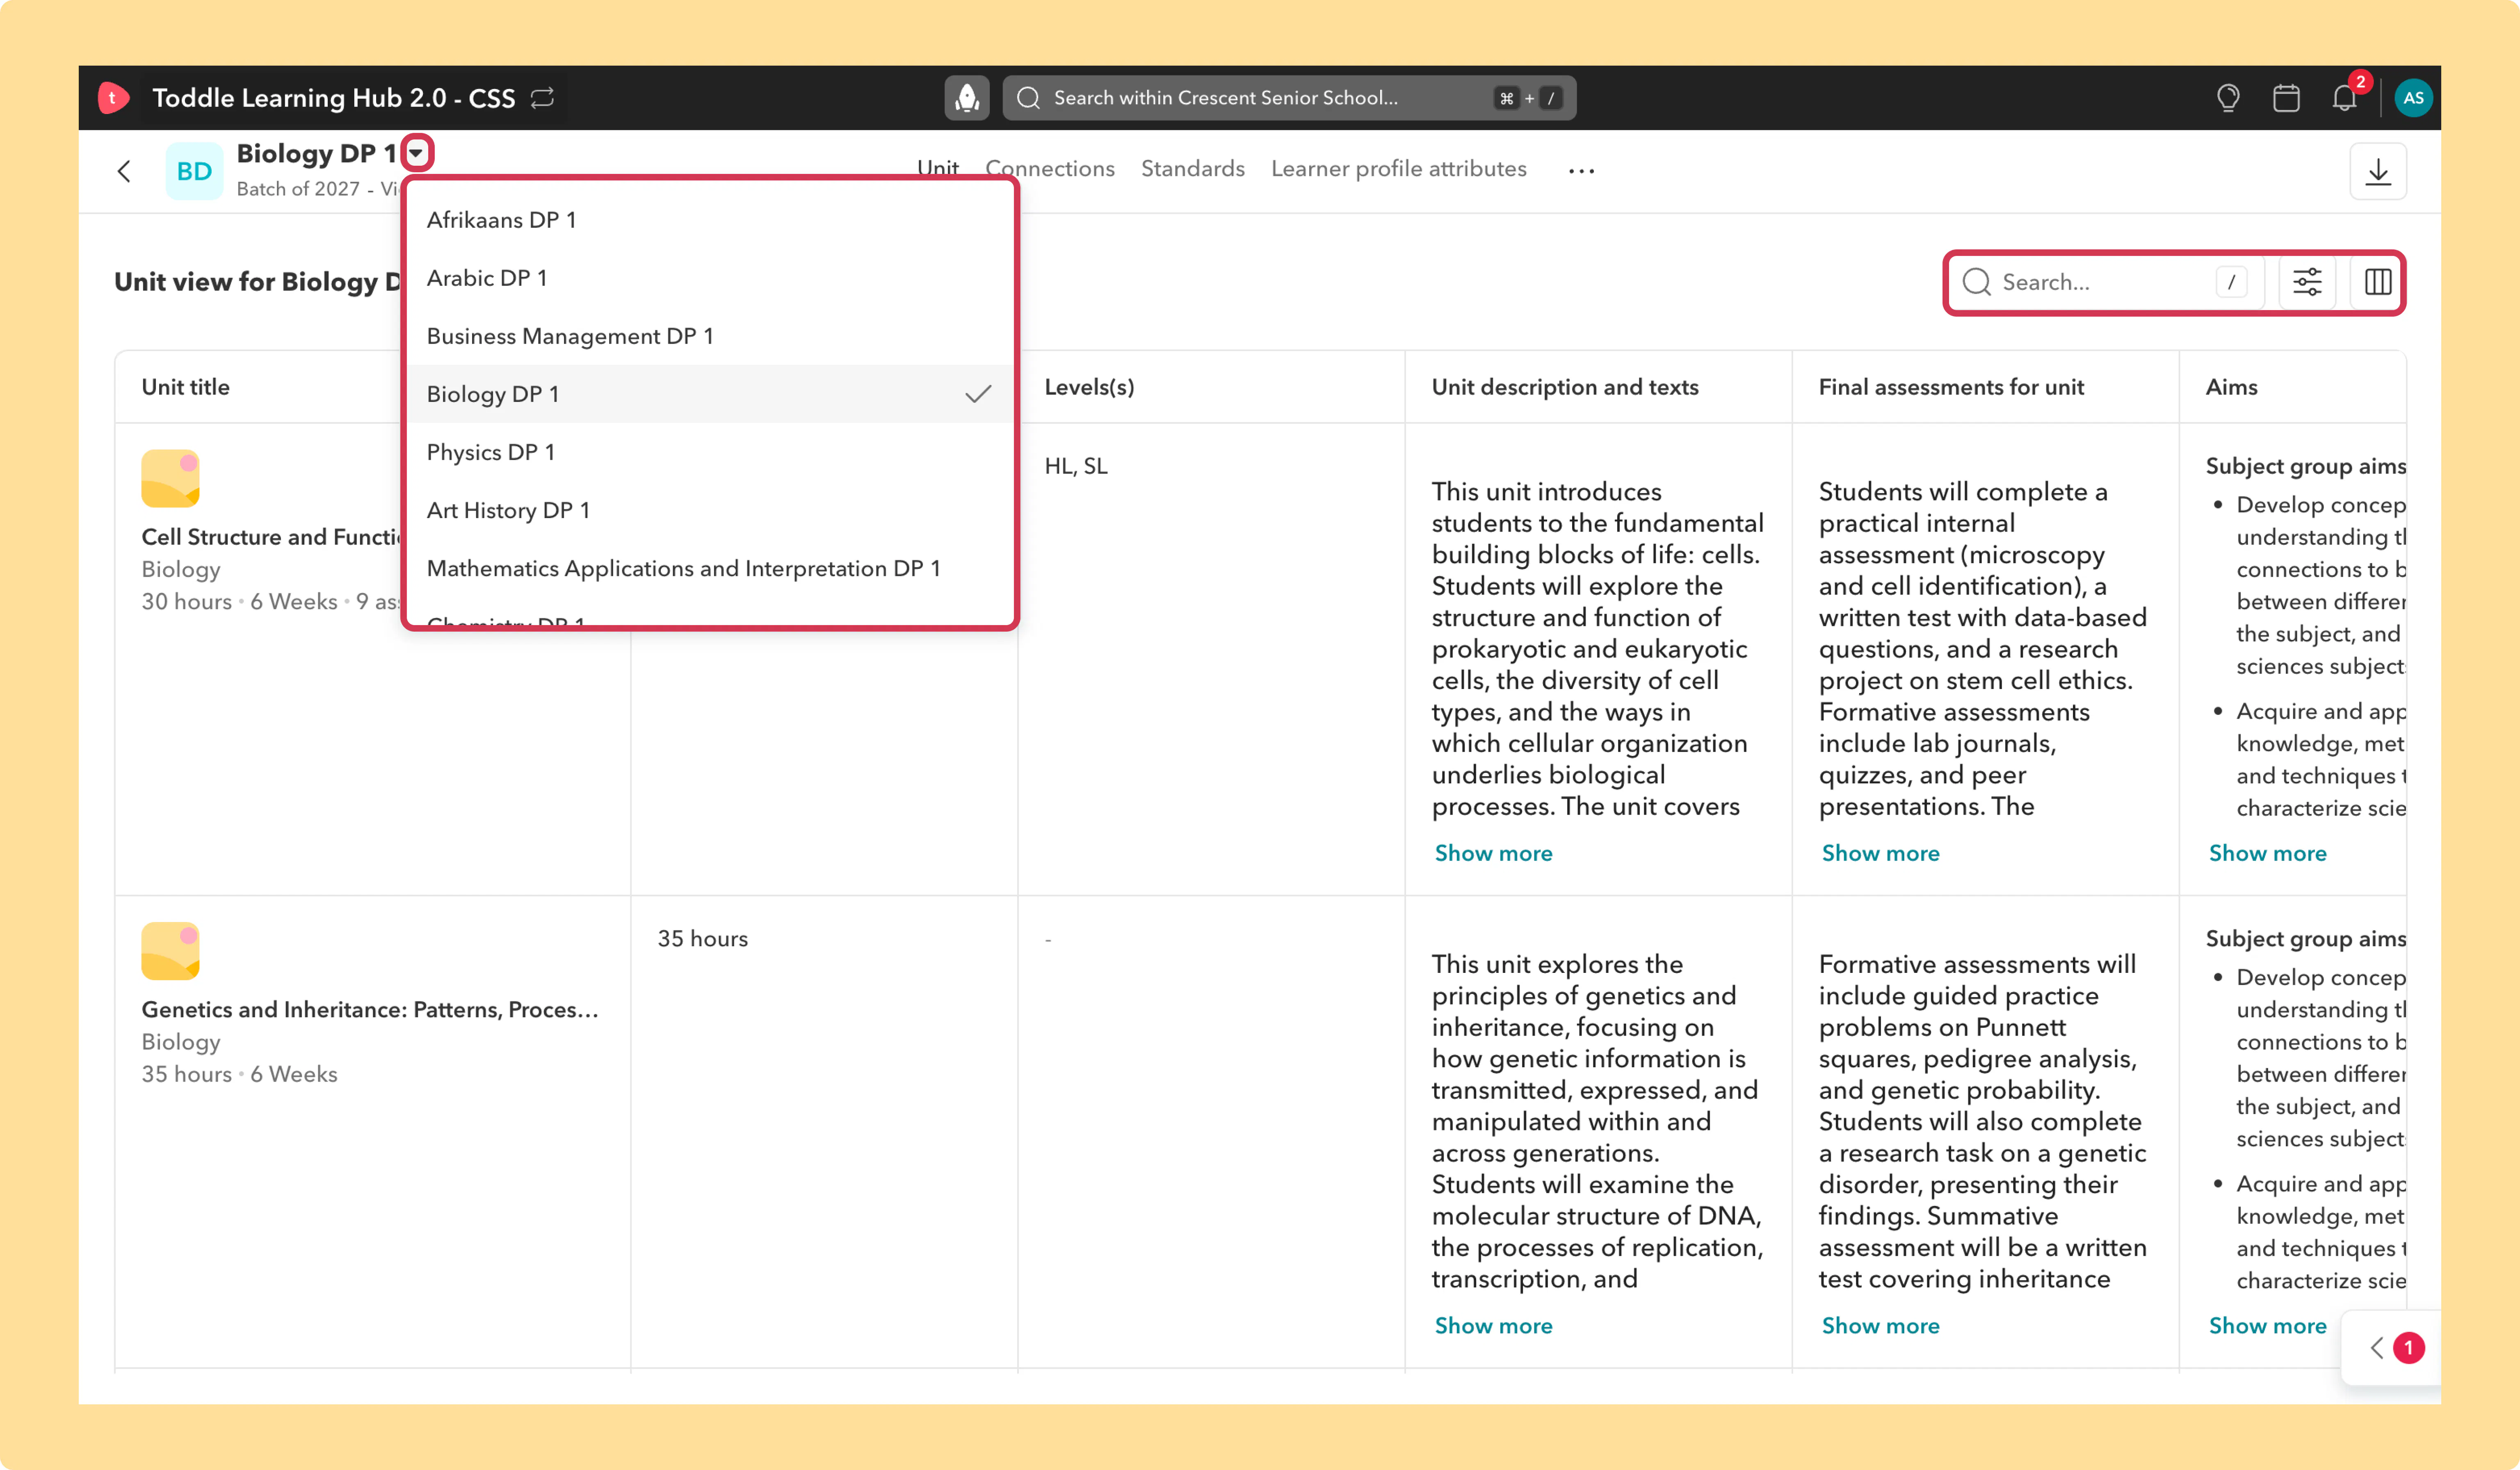Go back with the left arrow
Viewport: 2520px width, 1470px height.
pyautogui.click(x=124, y=171)
